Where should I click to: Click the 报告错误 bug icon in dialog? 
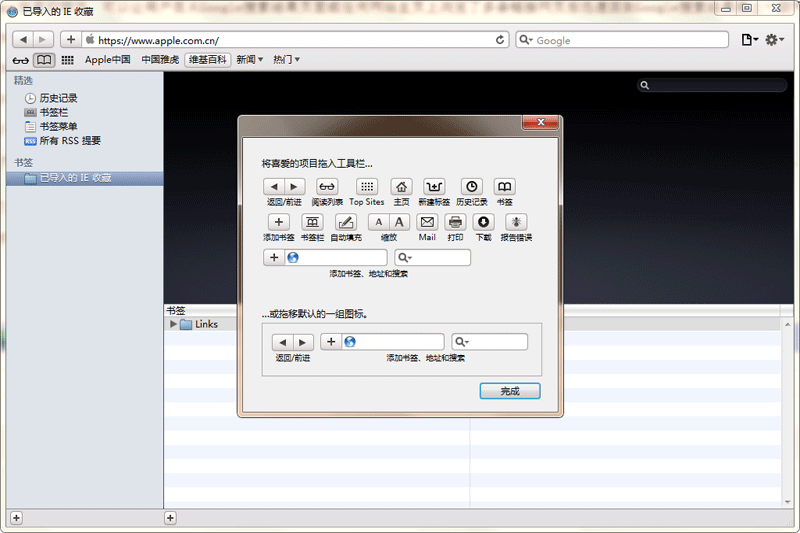(x=516, y=222)
